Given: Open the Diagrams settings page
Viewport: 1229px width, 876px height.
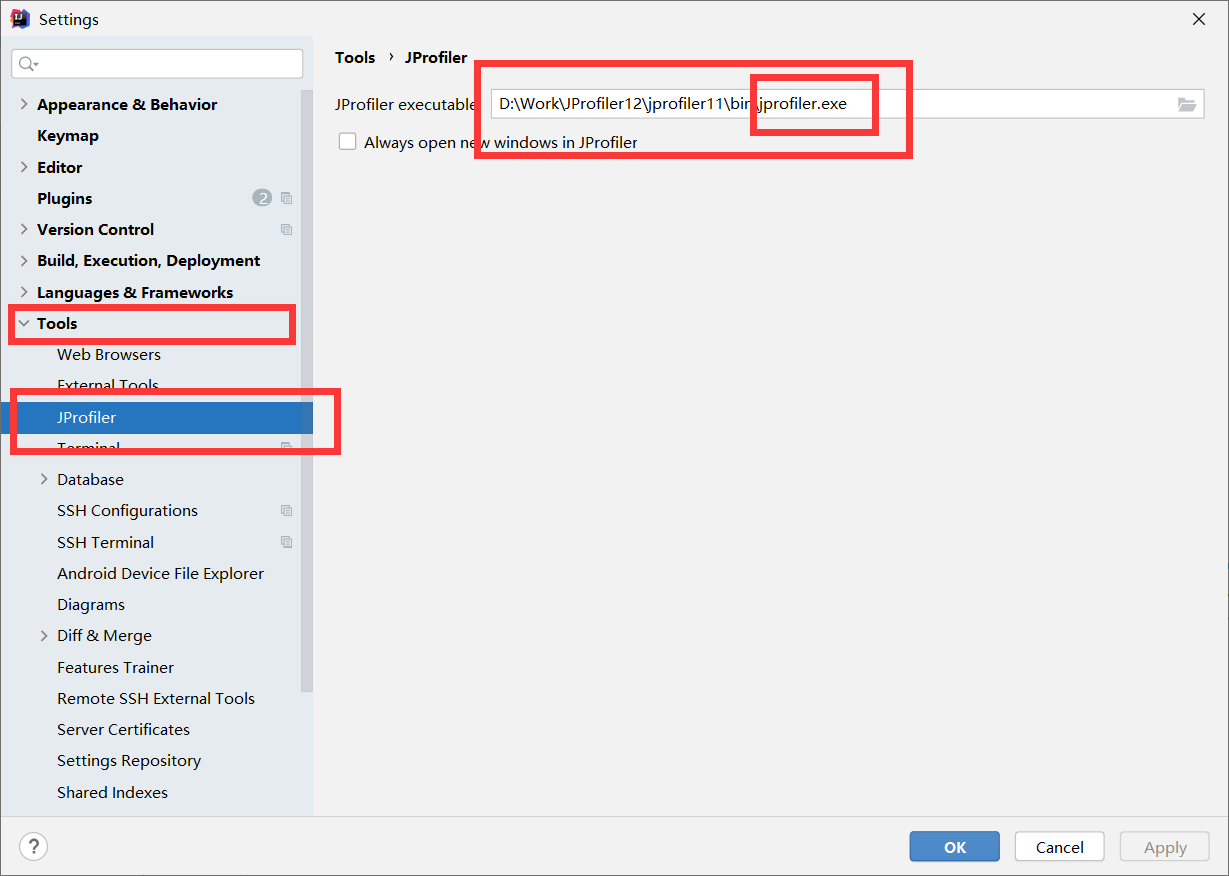Looking at the screenshot, I should [91, 604].
